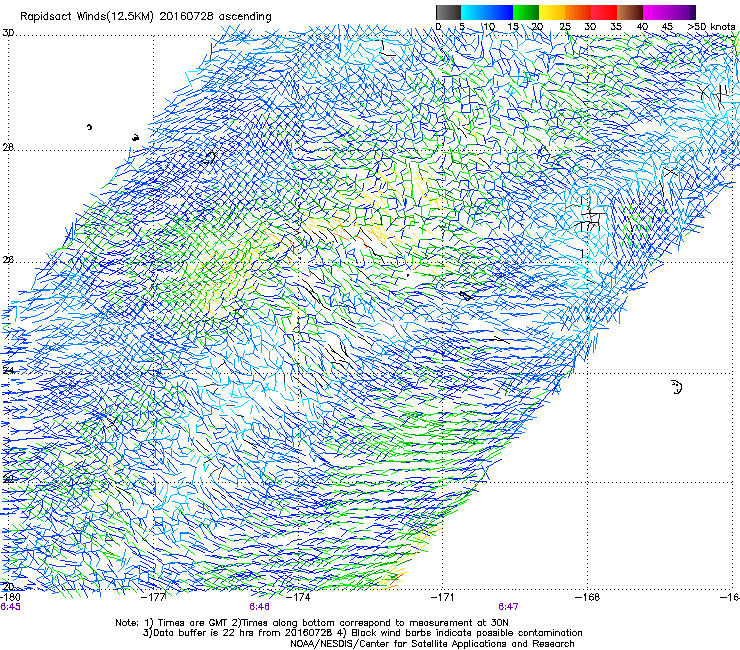Click the cyan-to-blue 5-15 knots segment
The width and height of the screenshot is (740, 650).
tap(487, 12)
